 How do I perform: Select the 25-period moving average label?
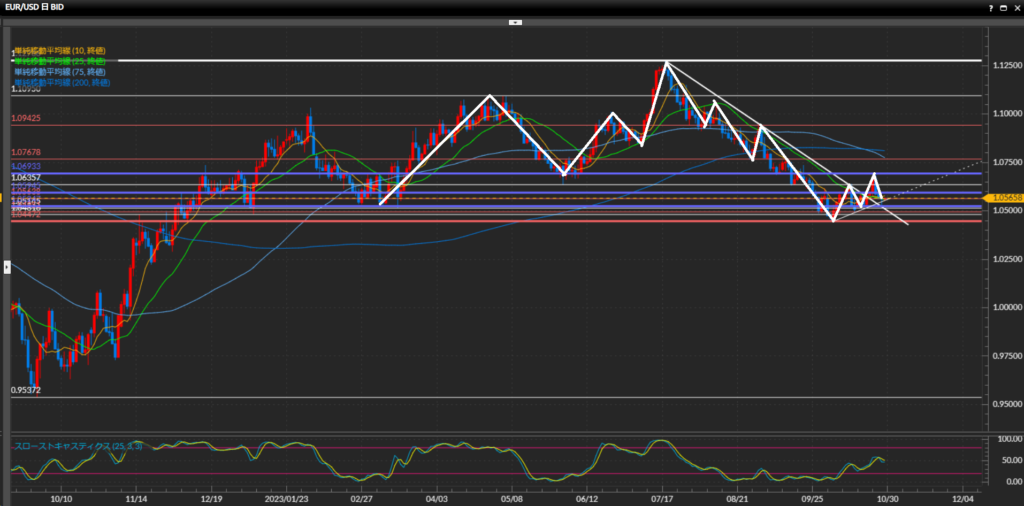(x=60, y=61)
